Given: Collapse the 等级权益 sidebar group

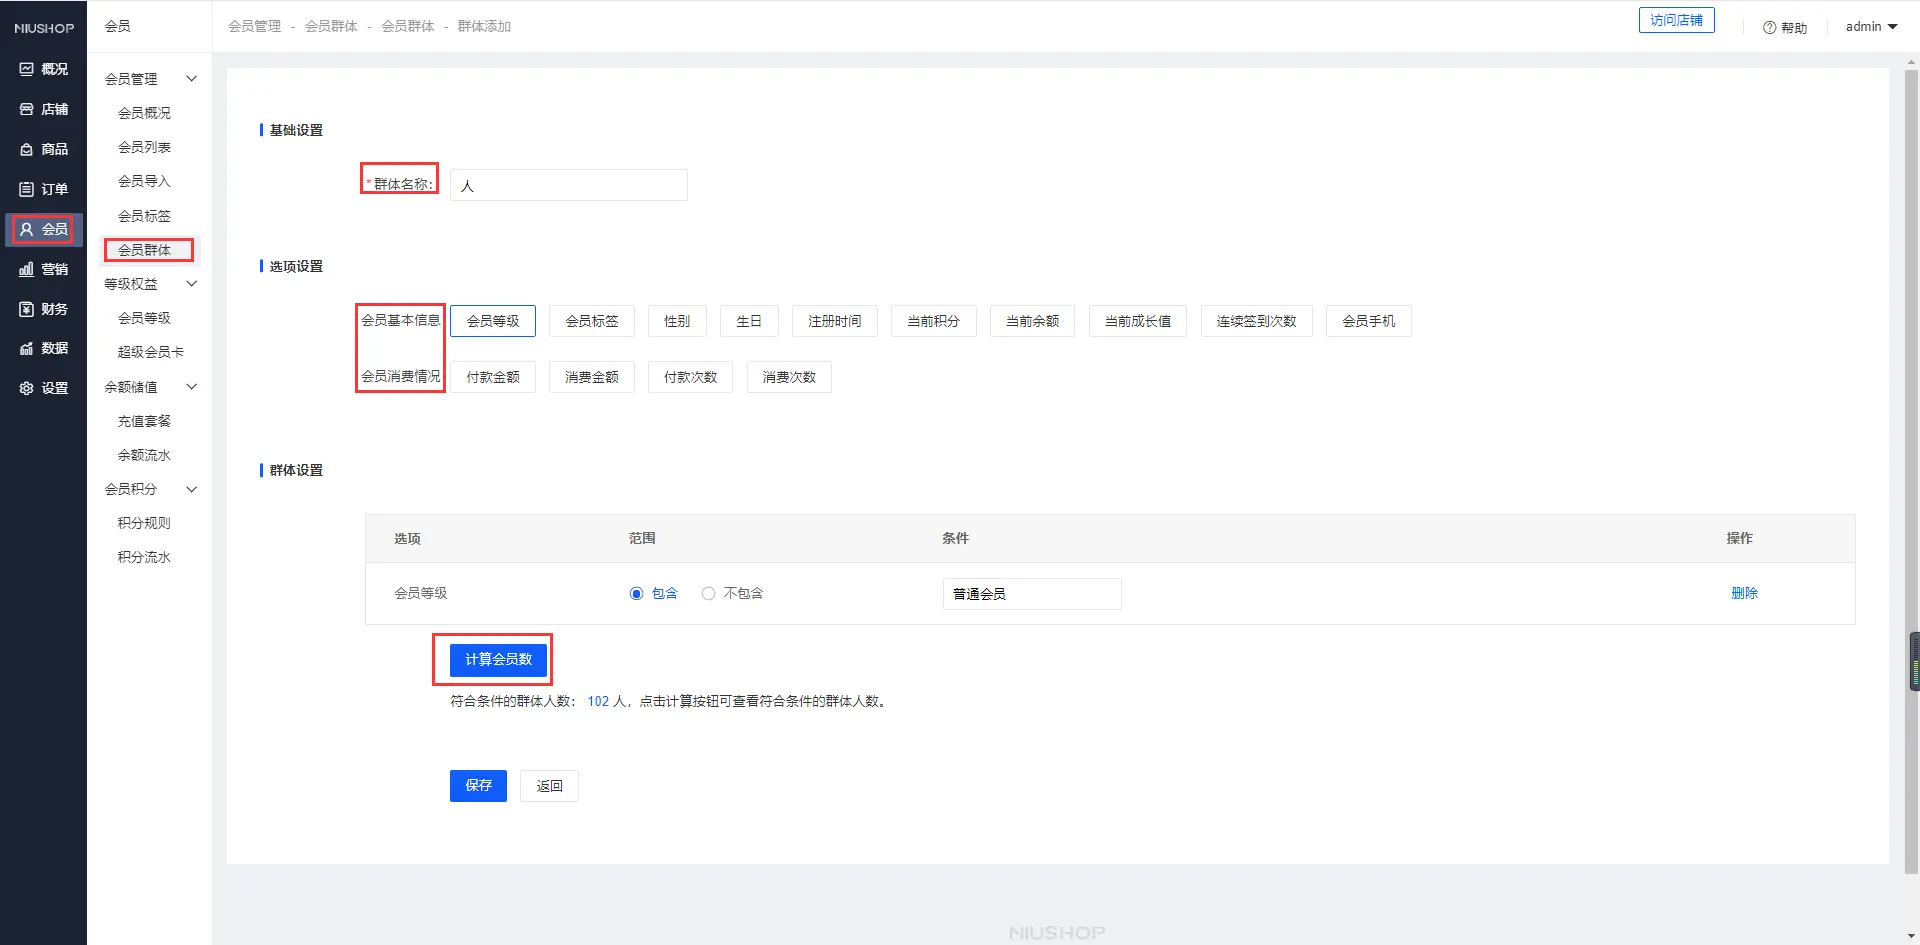Looking at the screenshot, I should click(191, 284).
